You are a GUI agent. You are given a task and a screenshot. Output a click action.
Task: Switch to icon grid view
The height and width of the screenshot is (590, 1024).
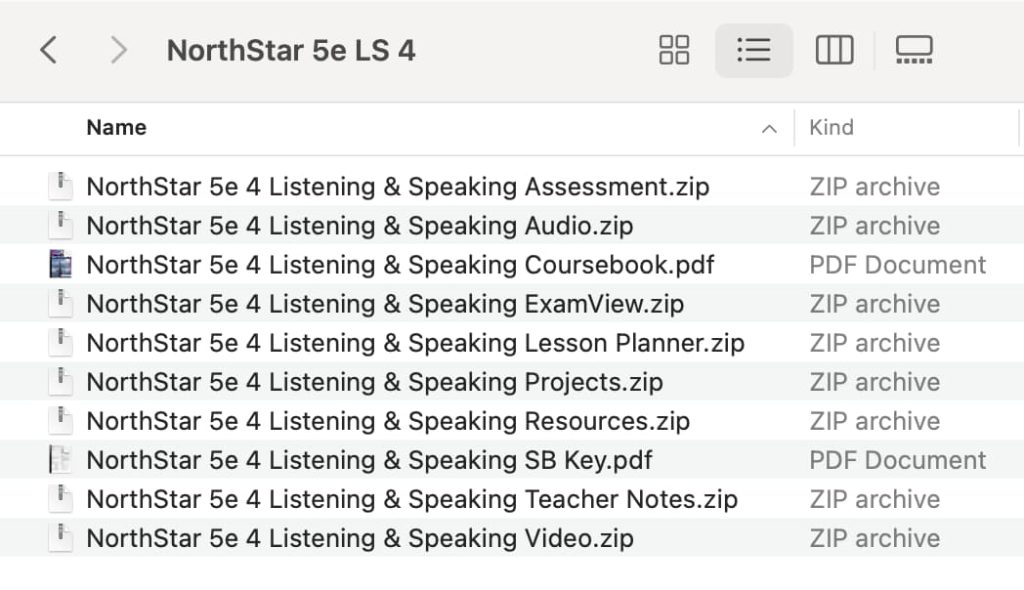673,49
